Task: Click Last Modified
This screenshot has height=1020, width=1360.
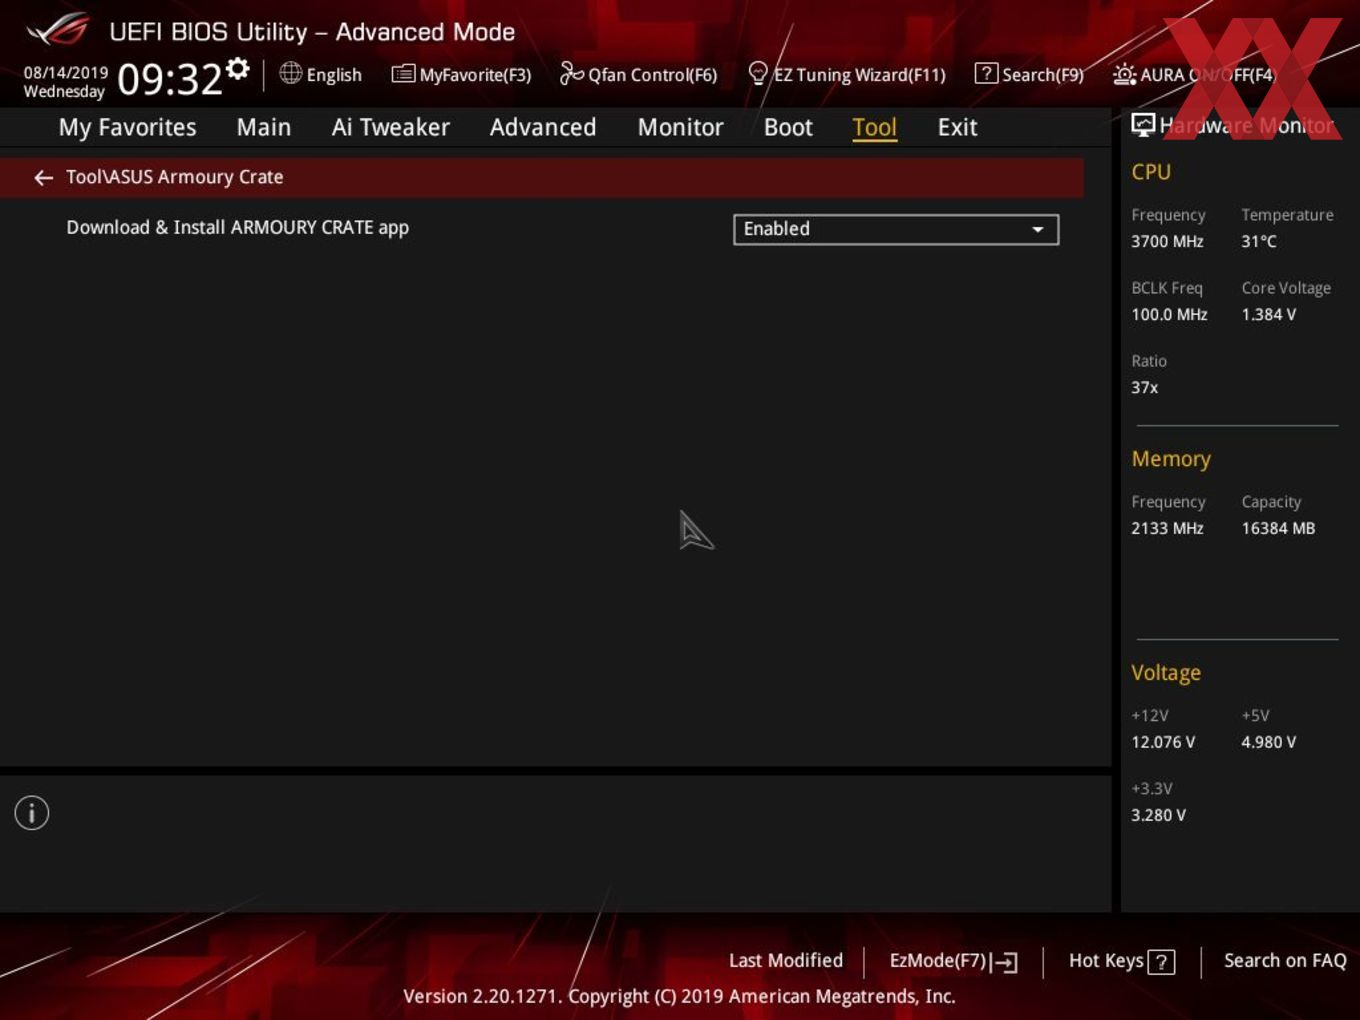Action: pyautogui.click(x=786, y=960)
